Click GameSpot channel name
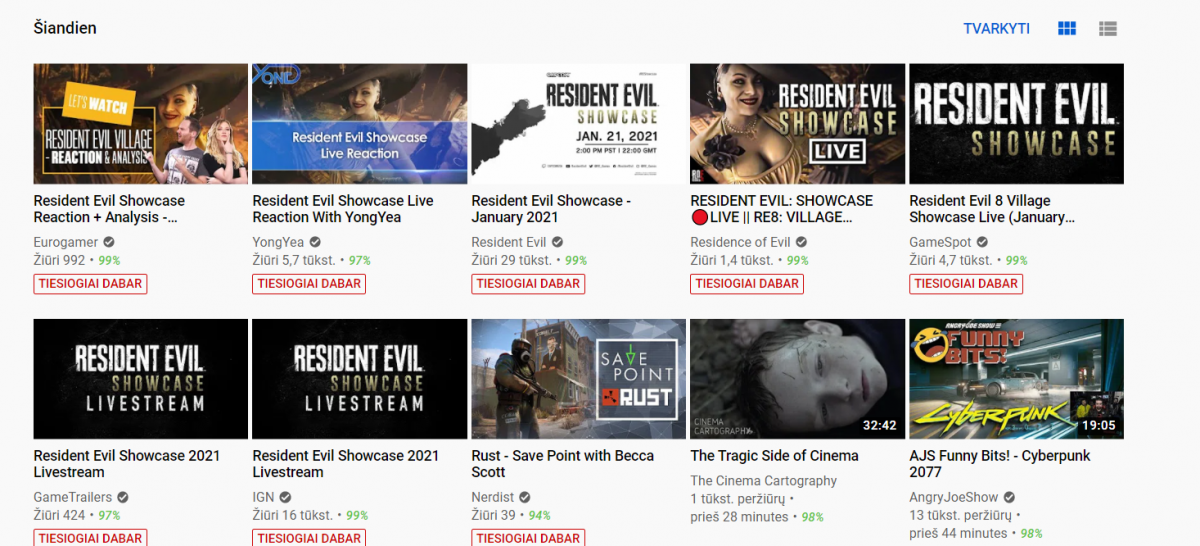 (940, 242)
